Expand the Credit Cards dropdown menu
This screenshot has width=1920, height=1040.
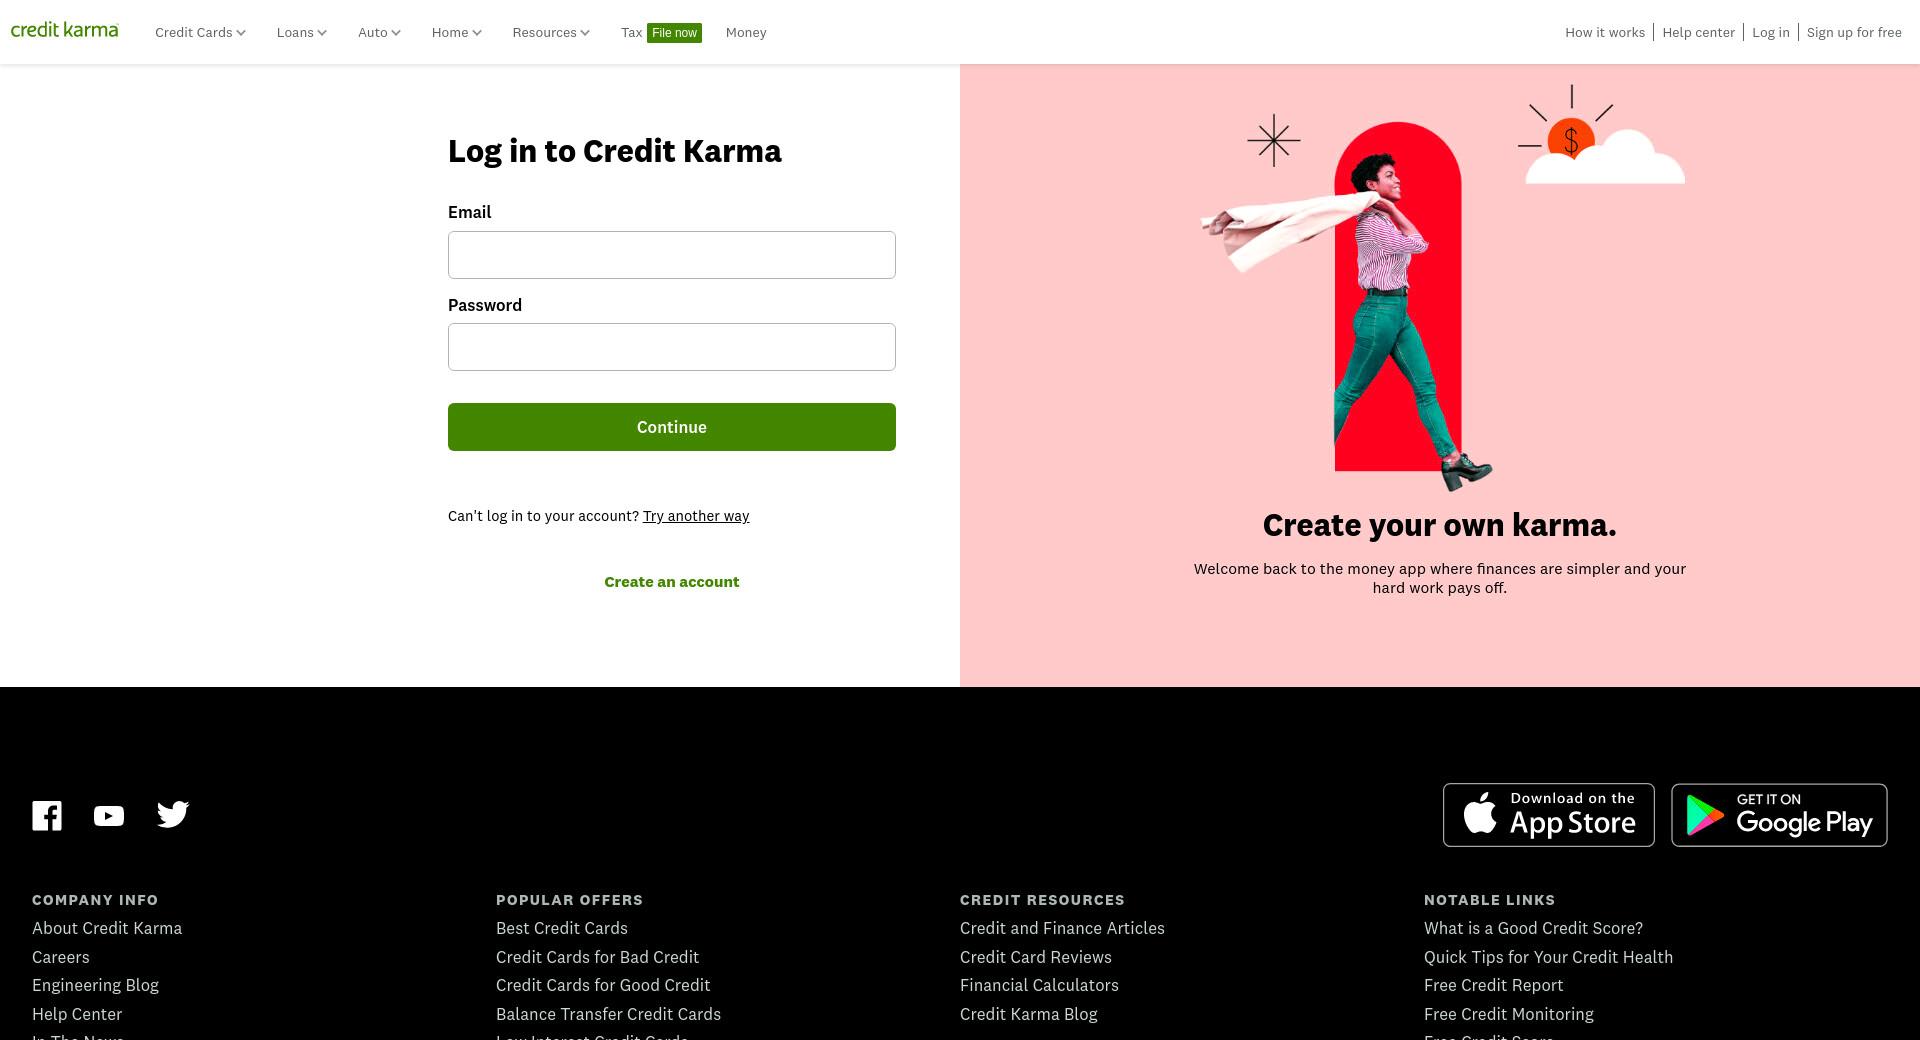(x=200, y=33)
